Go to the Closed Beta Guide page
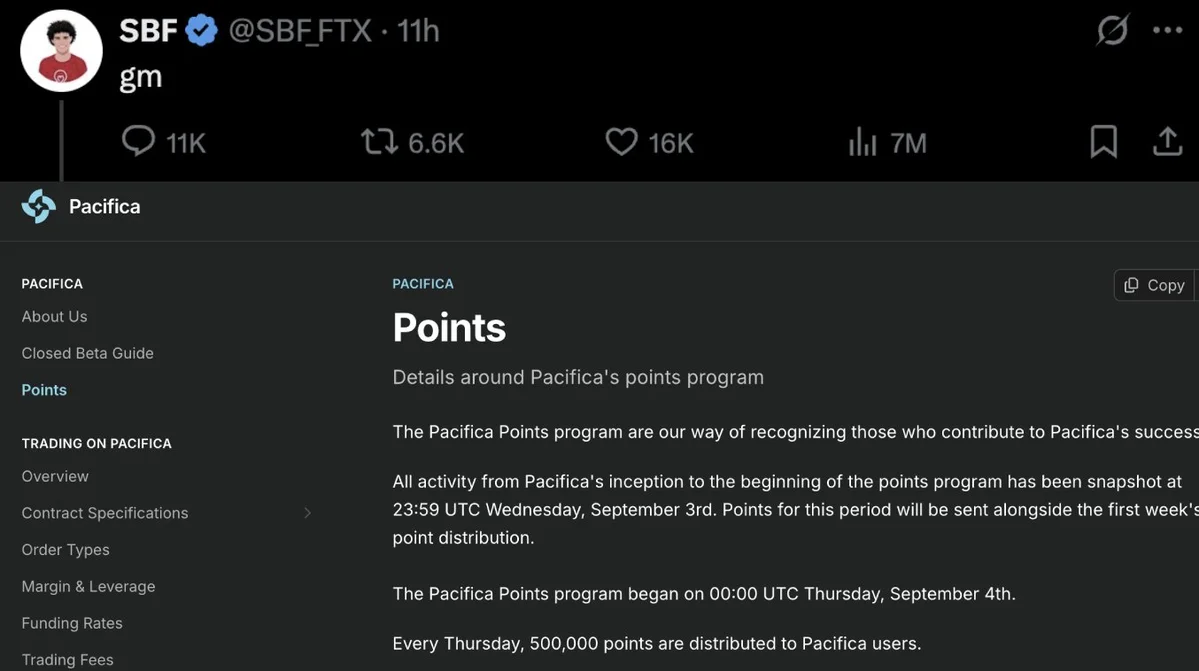1199x671 pixels. tap(87, 353)
